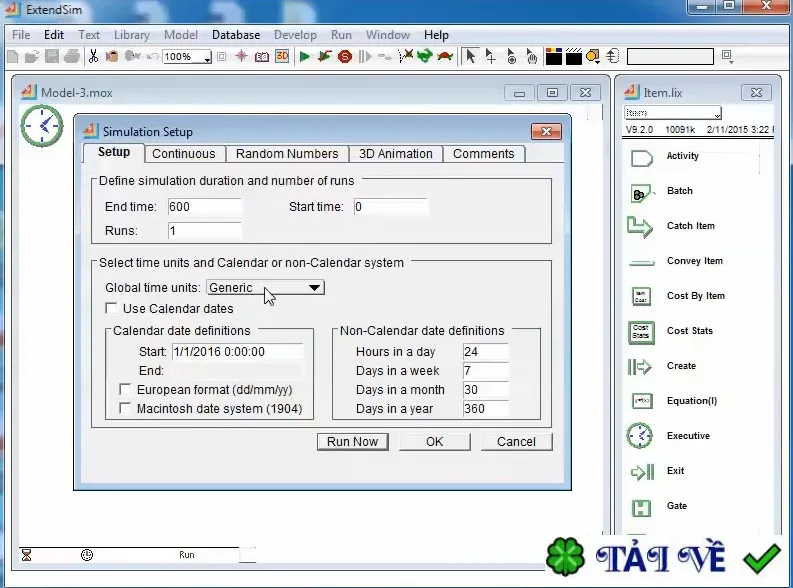Click the Pause simulation toolbar icon
Image resolution: width=793 pixels, height=588 pixels.
coord(365,57)
